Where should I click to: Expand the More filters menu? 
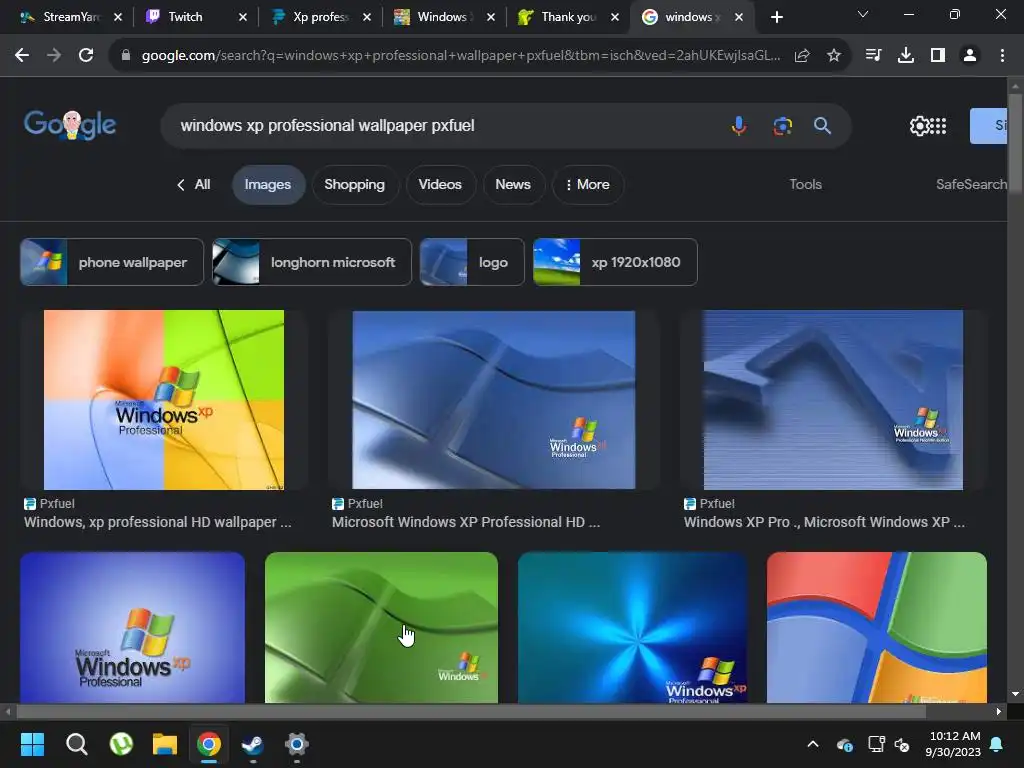588,185
